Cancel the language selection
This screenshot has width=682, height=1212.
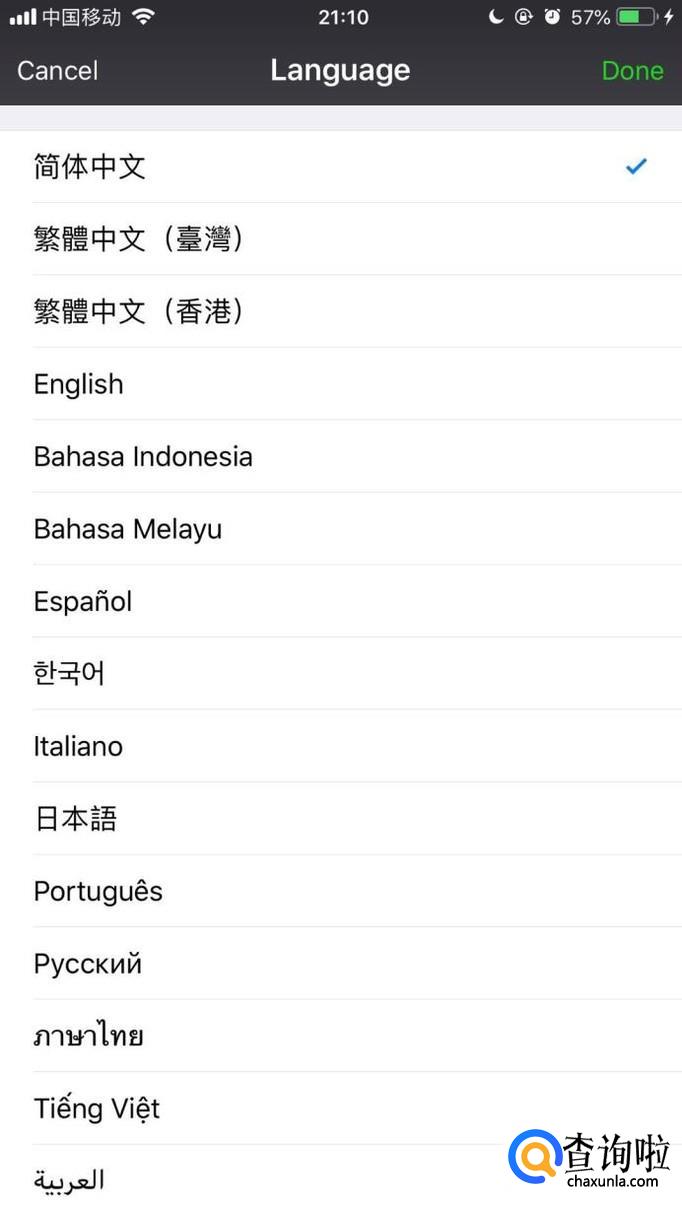pos(58,71)
